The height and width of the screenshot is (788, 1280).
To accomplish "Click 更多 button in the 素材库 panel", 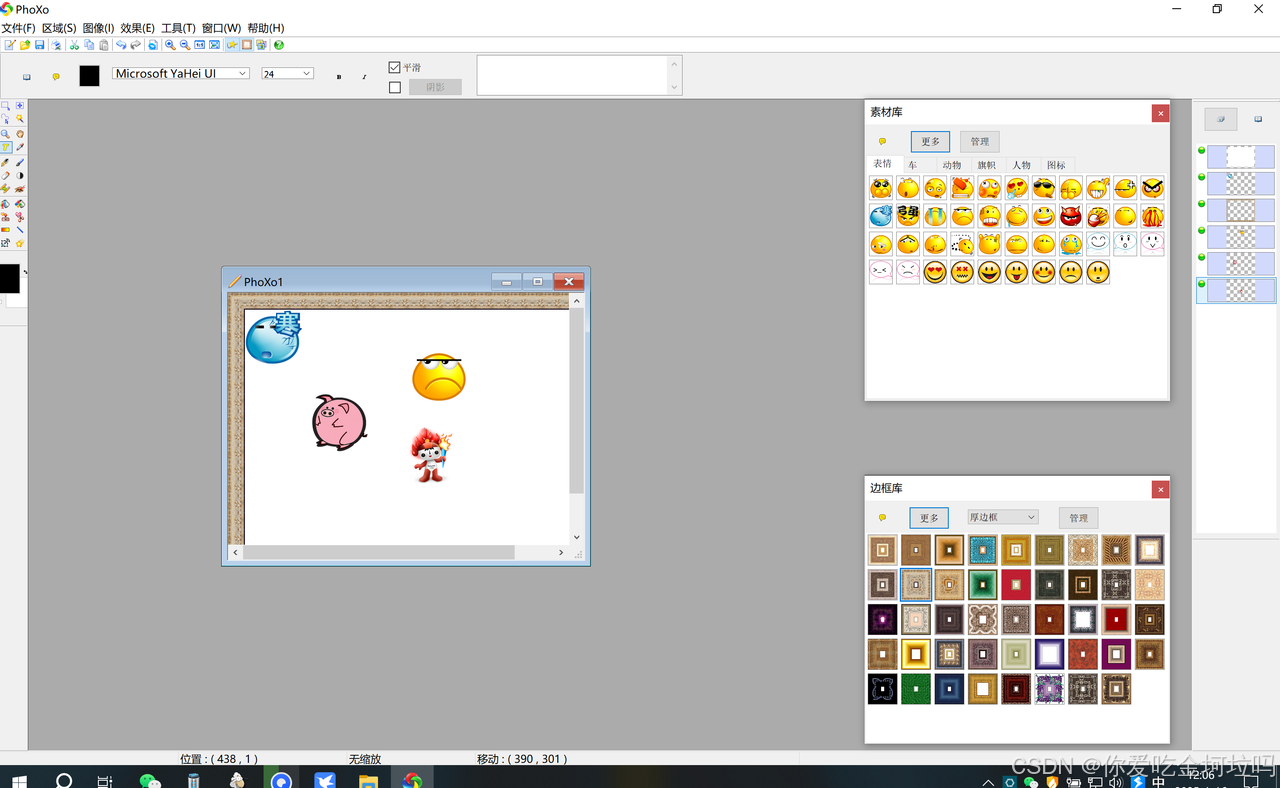I will (930, 141).
